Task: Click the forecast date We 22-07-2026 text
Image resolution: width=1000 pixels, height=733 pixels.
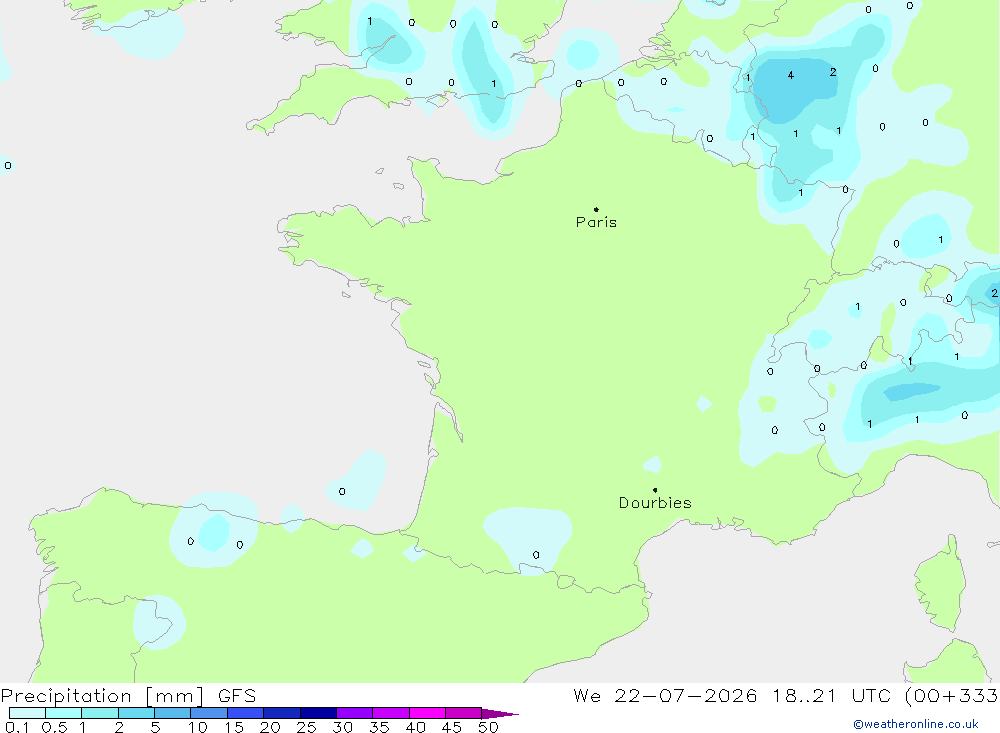Action: (665, 696)
